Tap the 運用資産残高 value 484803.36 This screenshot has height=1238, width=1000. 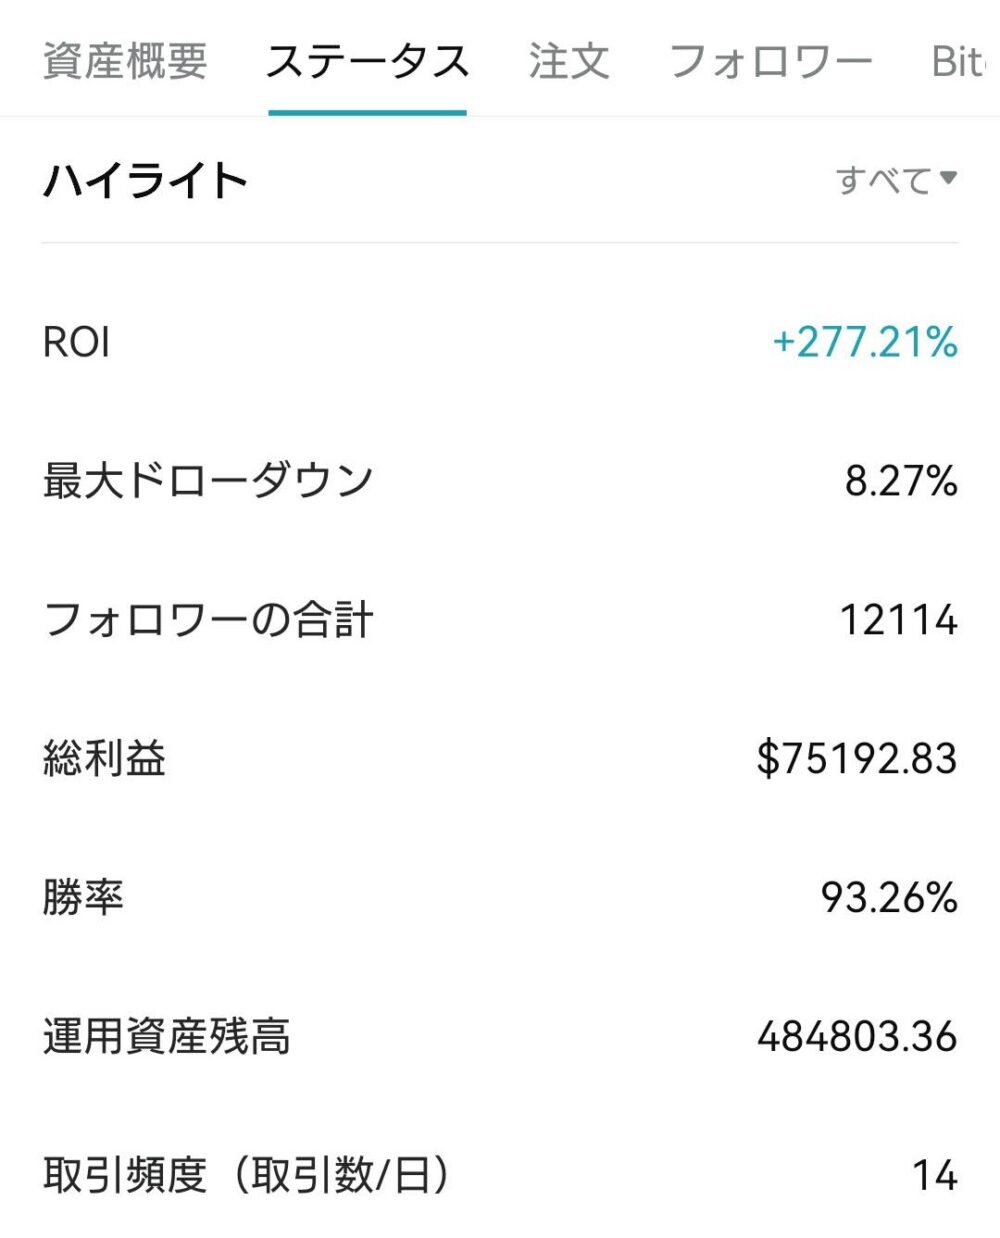(857, 1036)
